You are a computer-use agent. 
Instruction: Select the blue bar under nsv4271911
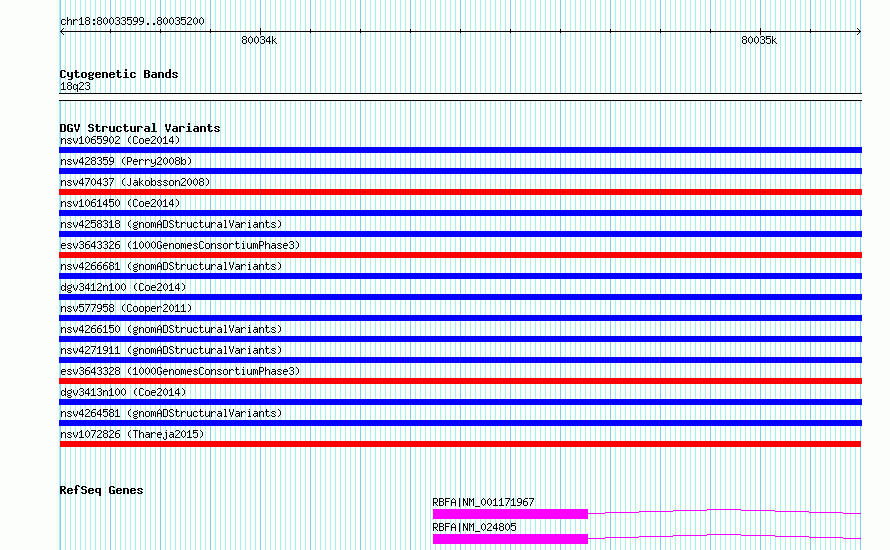pos(460,360)
